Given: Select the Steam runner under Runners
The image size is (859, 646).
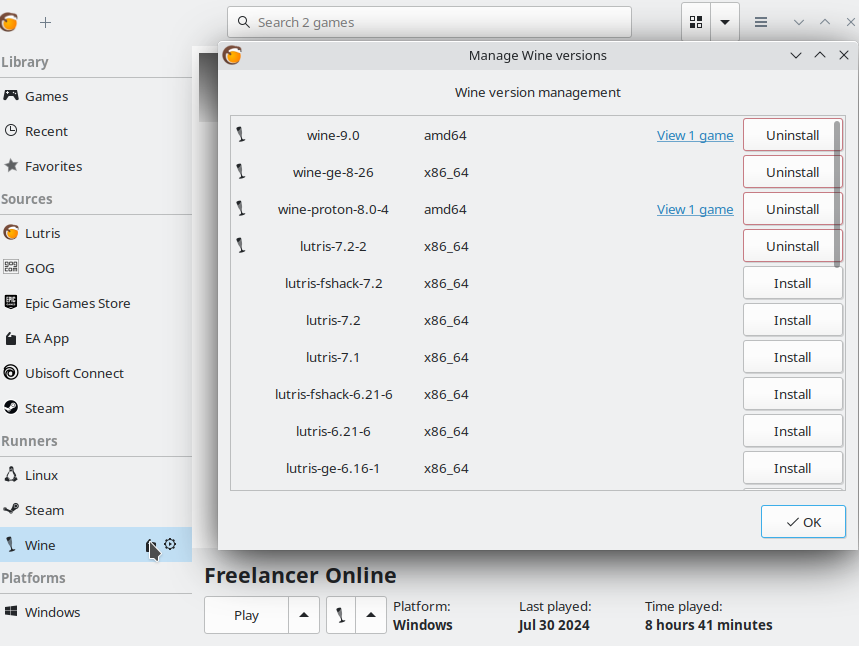Looking at the screenshot, I should 96,510.
